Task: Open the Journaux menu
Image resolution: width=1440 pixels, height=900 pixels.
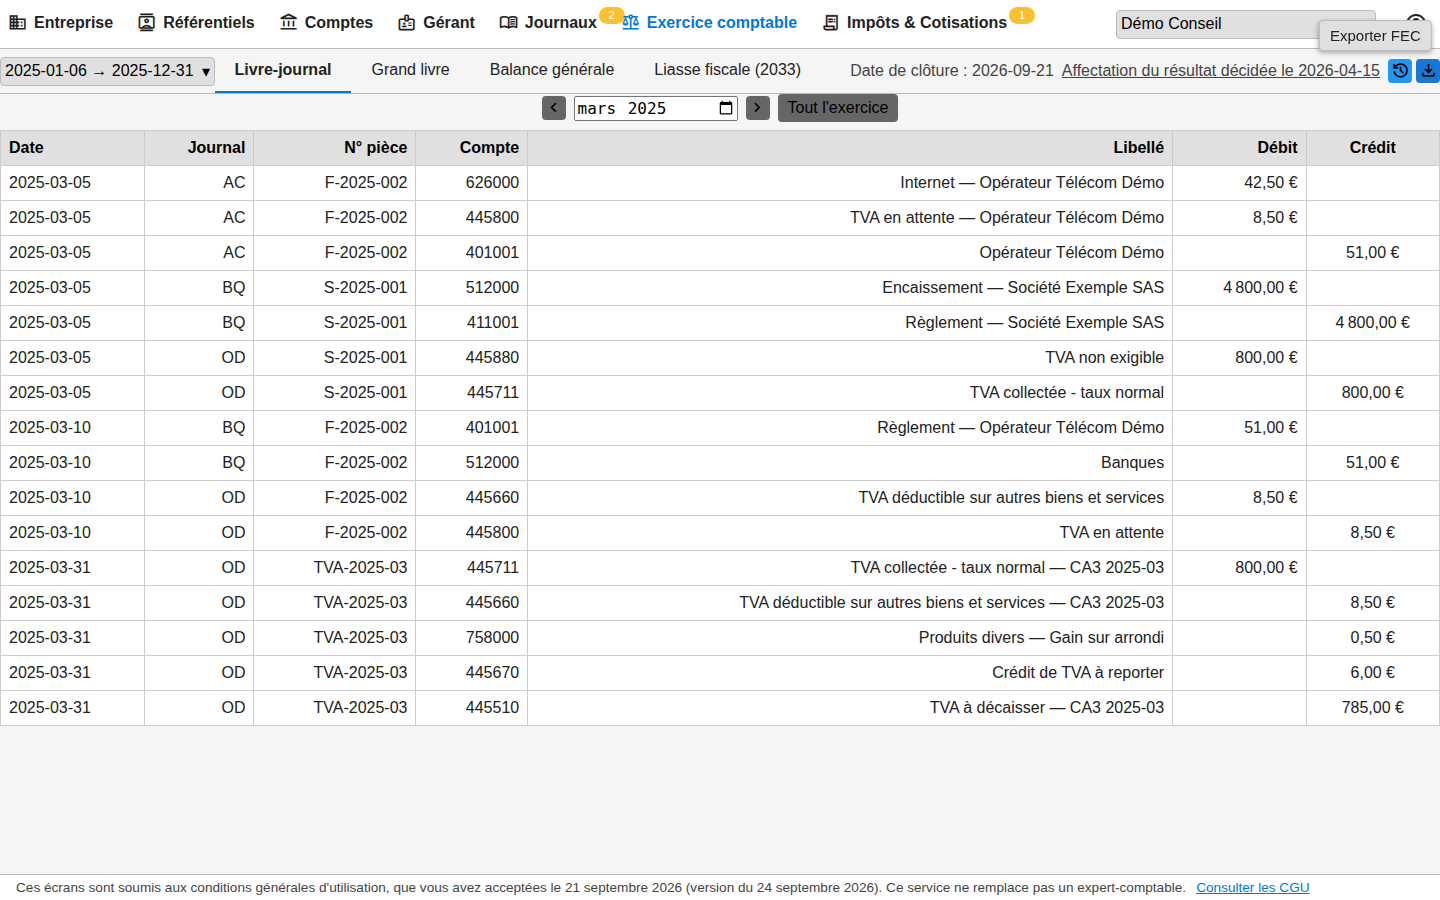Action: coord(548,22)
